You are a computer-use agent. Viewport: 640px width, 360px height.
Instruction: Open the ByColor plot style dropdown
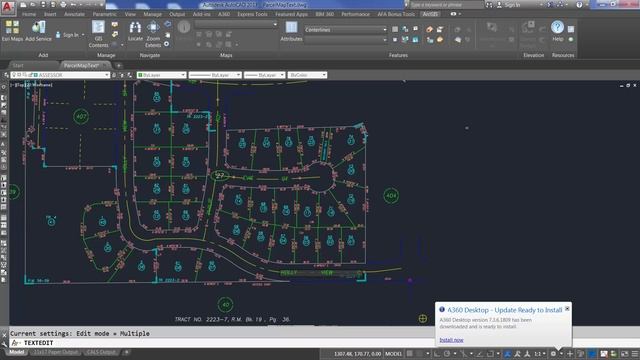[307, 75]
